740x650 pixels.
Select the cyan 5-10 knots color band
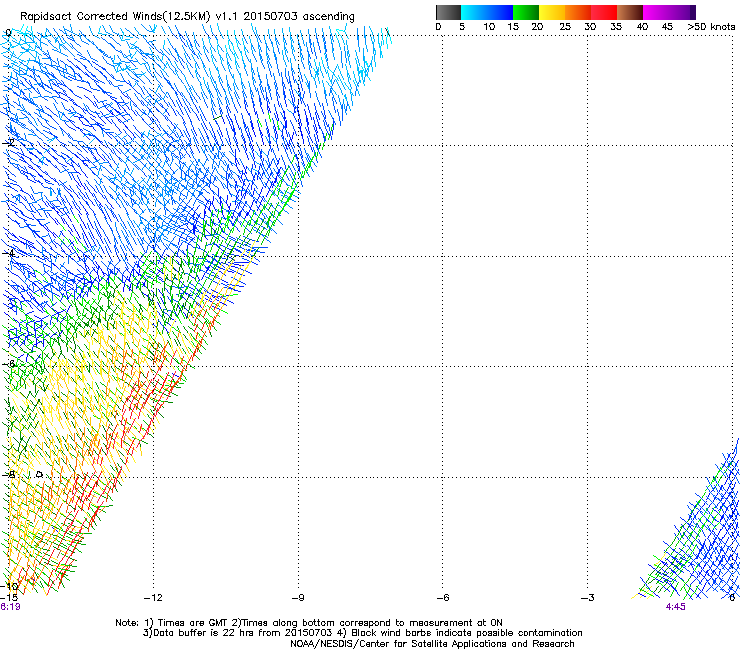click(473, 12)
